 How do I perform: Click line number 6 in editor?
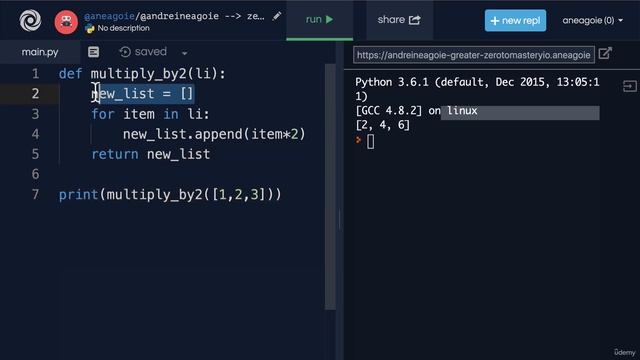(x=36, y=174)
